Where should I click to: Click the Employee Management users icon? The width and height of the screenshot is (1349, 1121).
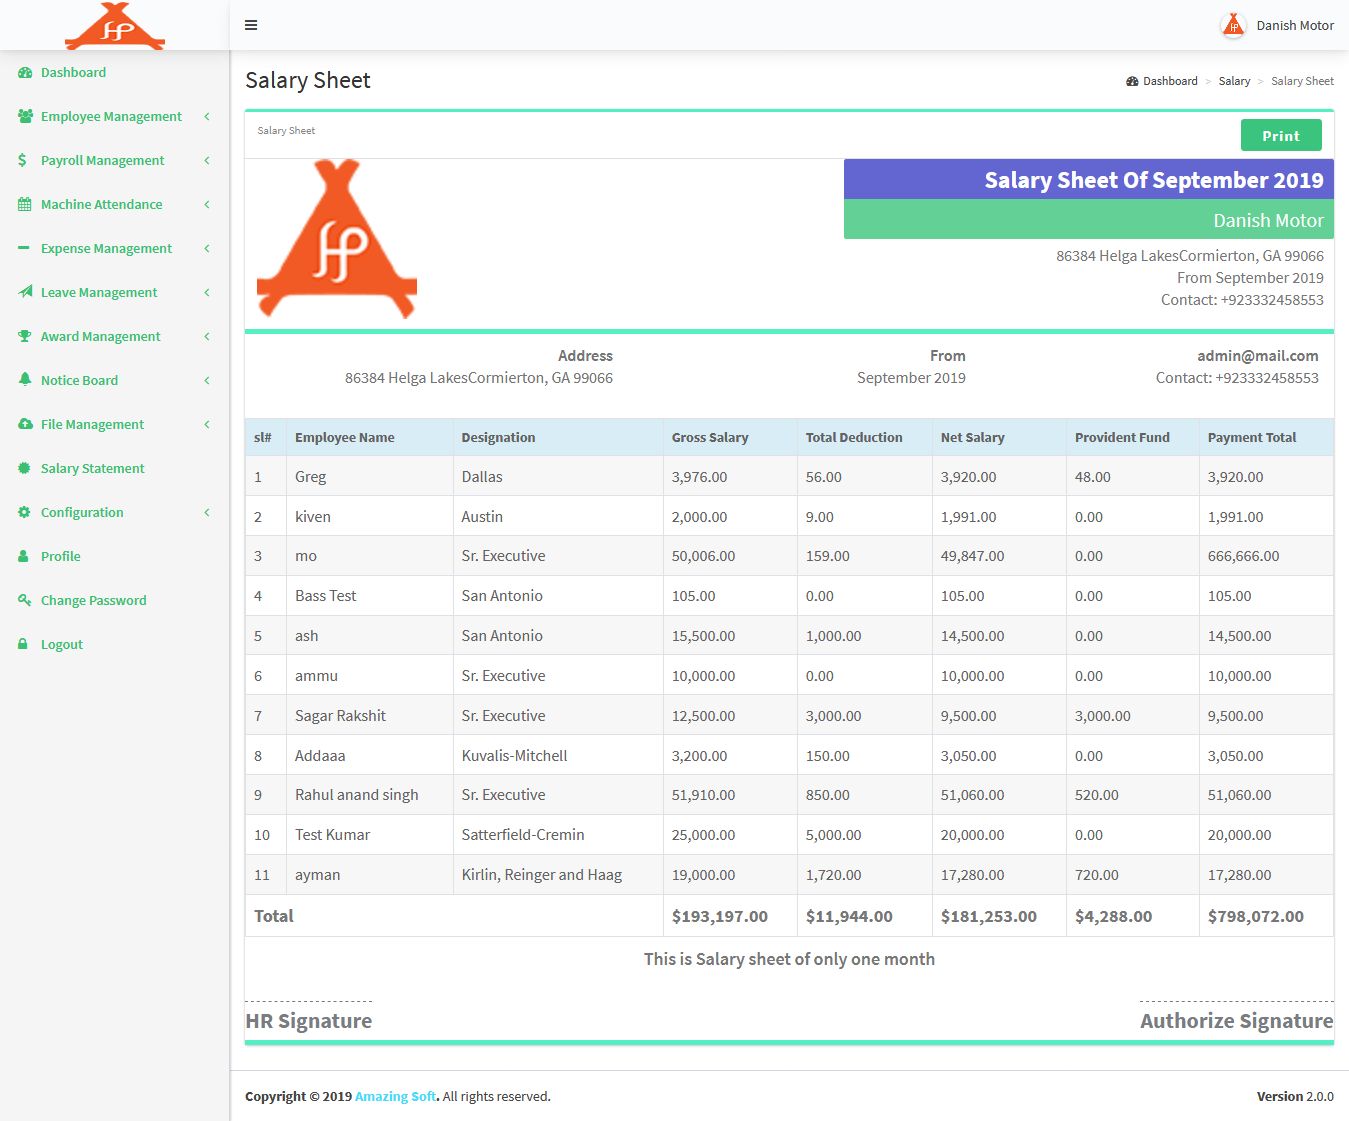(x=25, y=116)
